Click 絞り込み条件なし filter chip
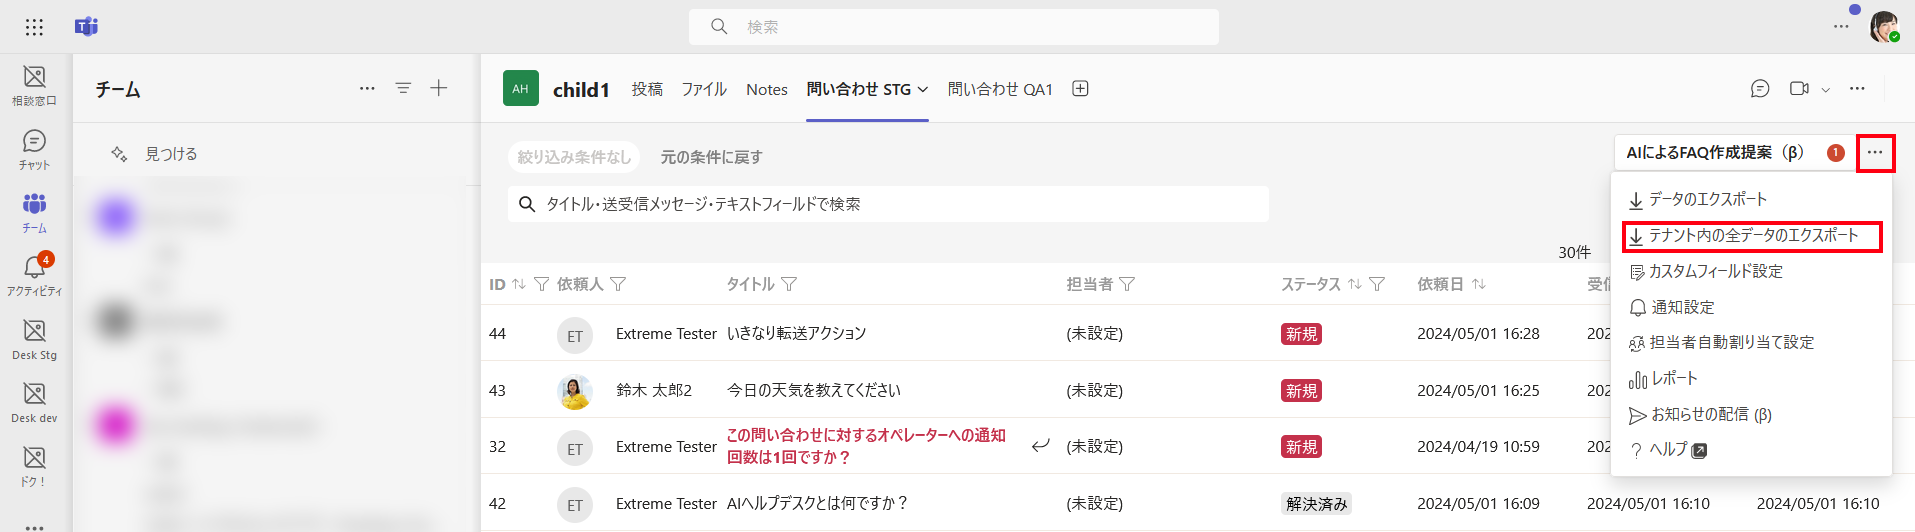 (574, 157)
